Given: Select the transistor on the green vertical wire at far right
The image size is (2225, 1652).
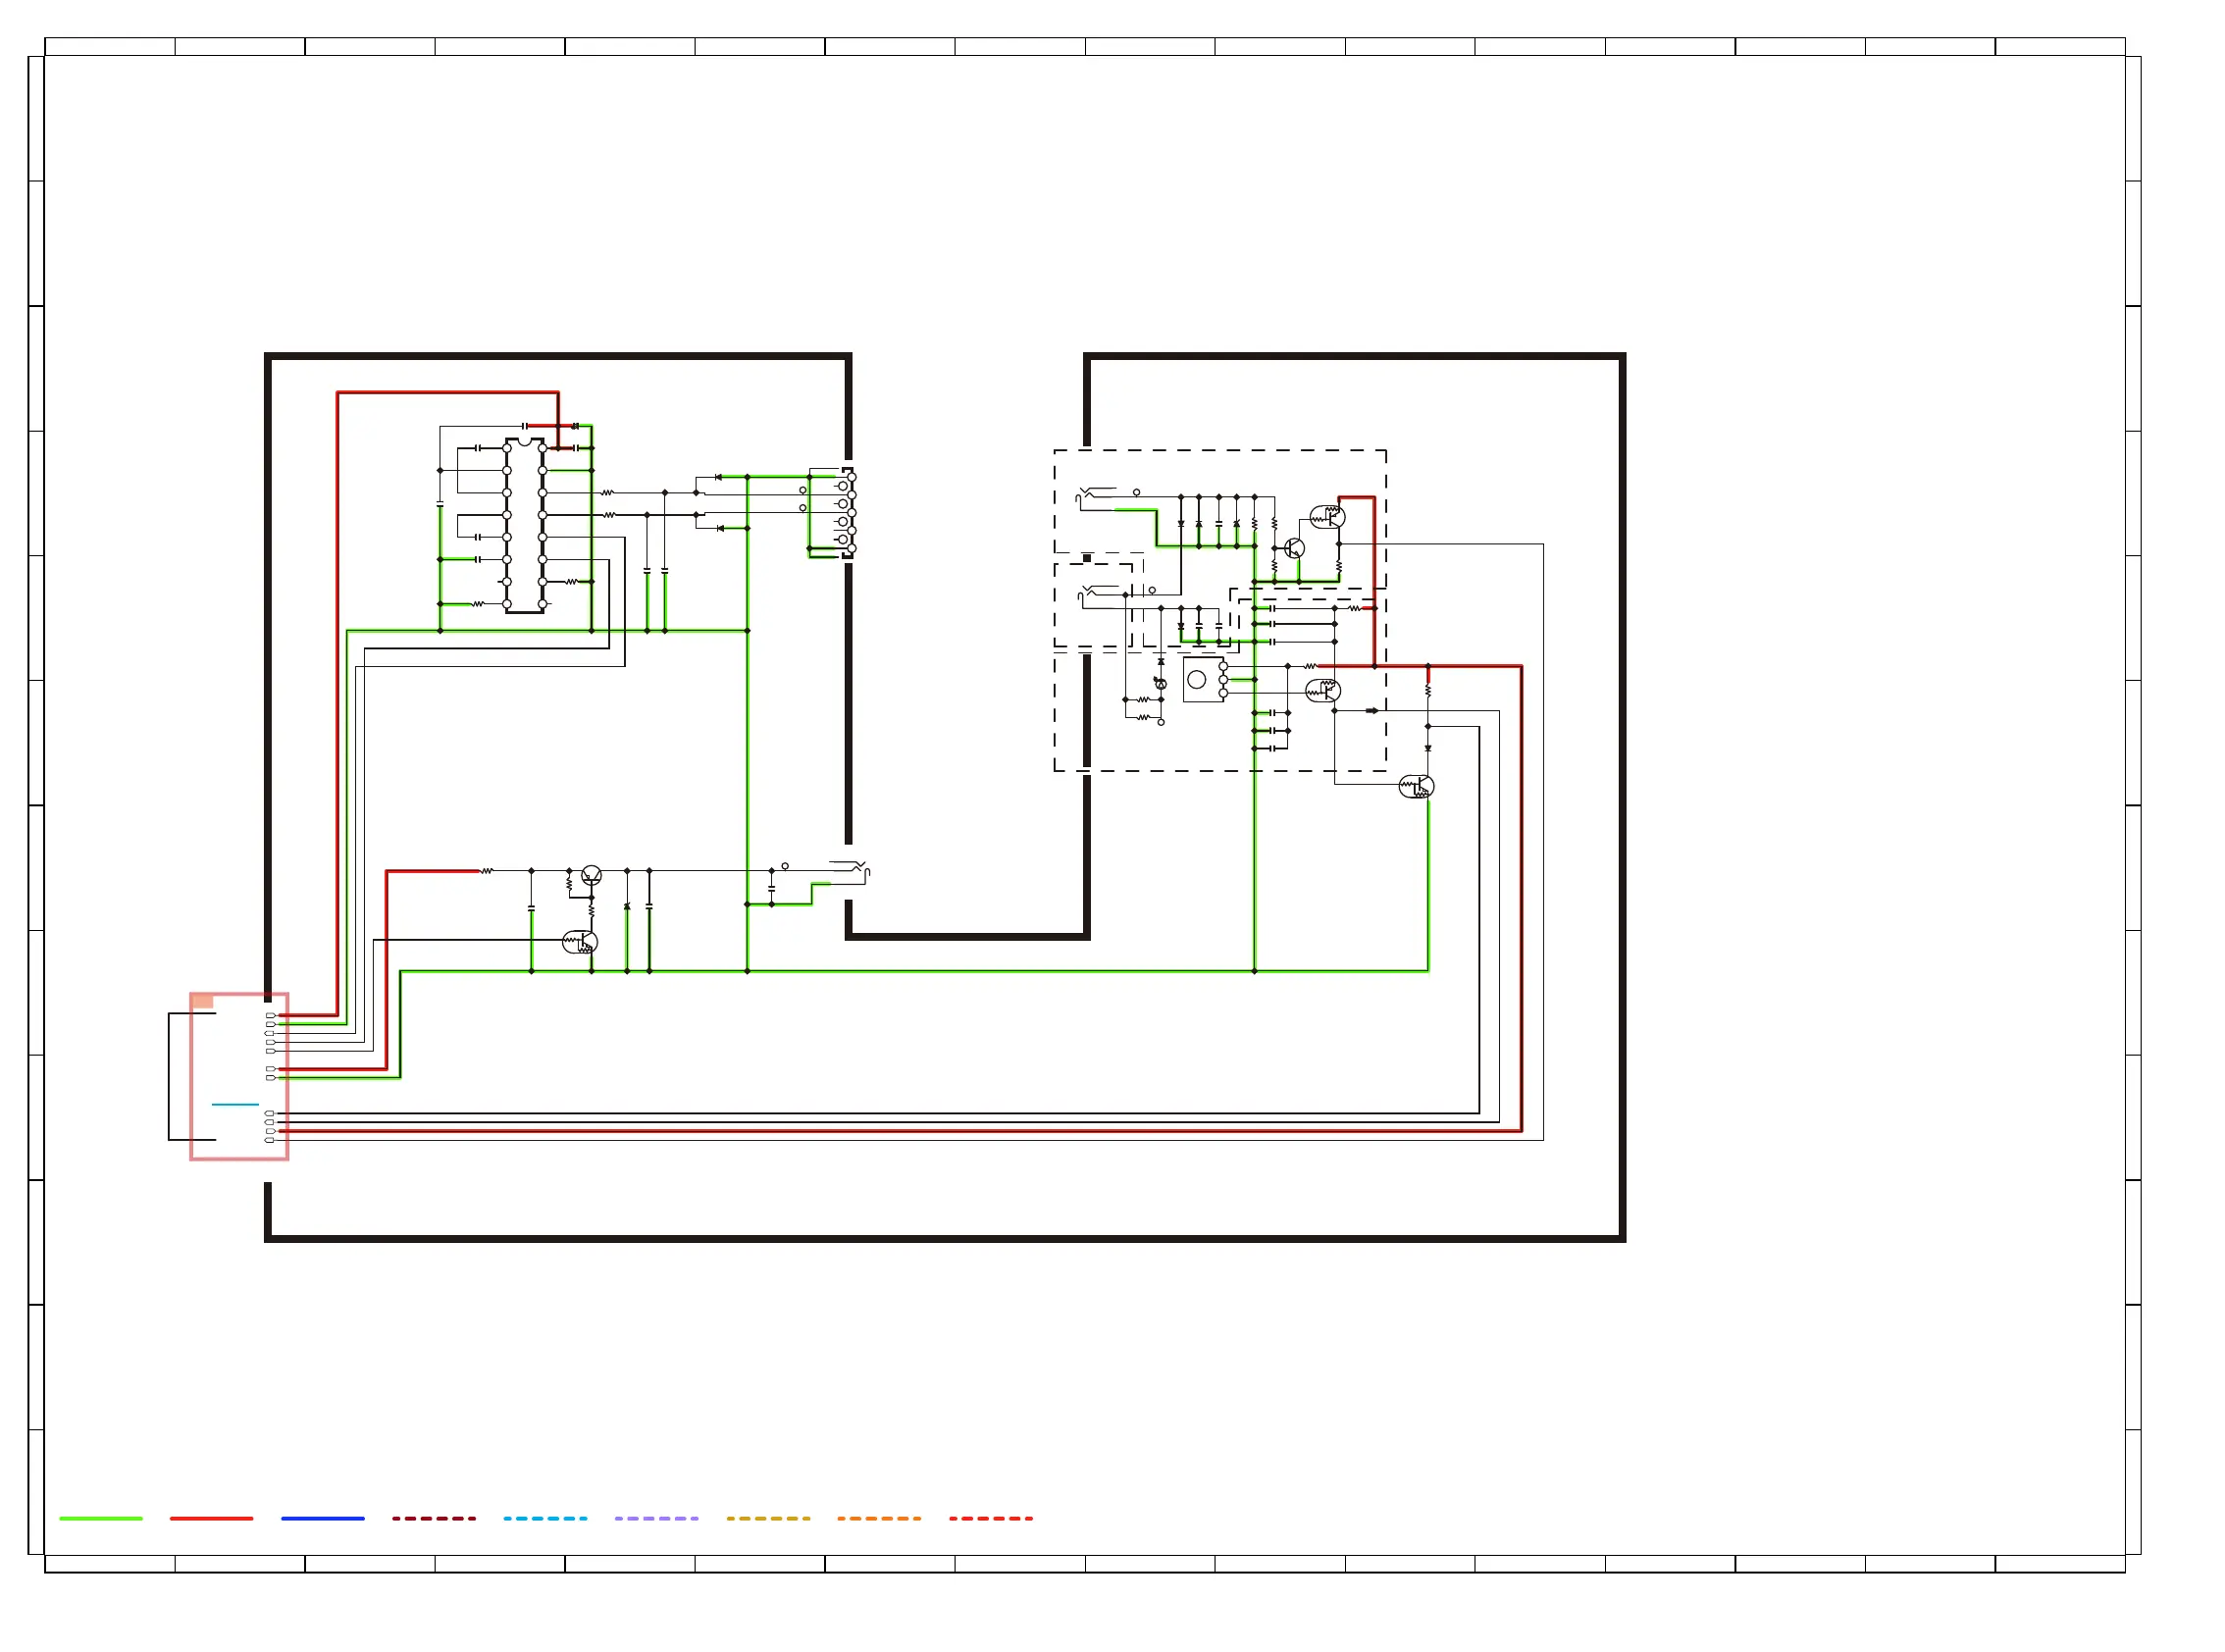Looking at the screenshot, I should coord(1416,786).
